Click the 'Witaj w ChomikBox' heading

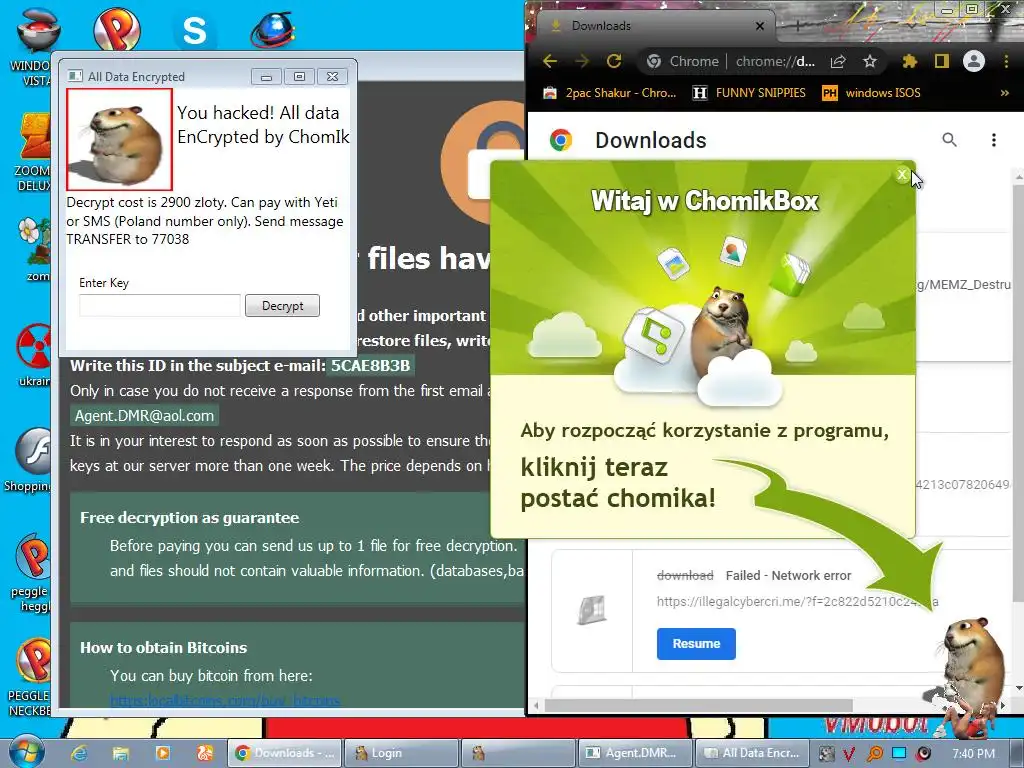705,200
